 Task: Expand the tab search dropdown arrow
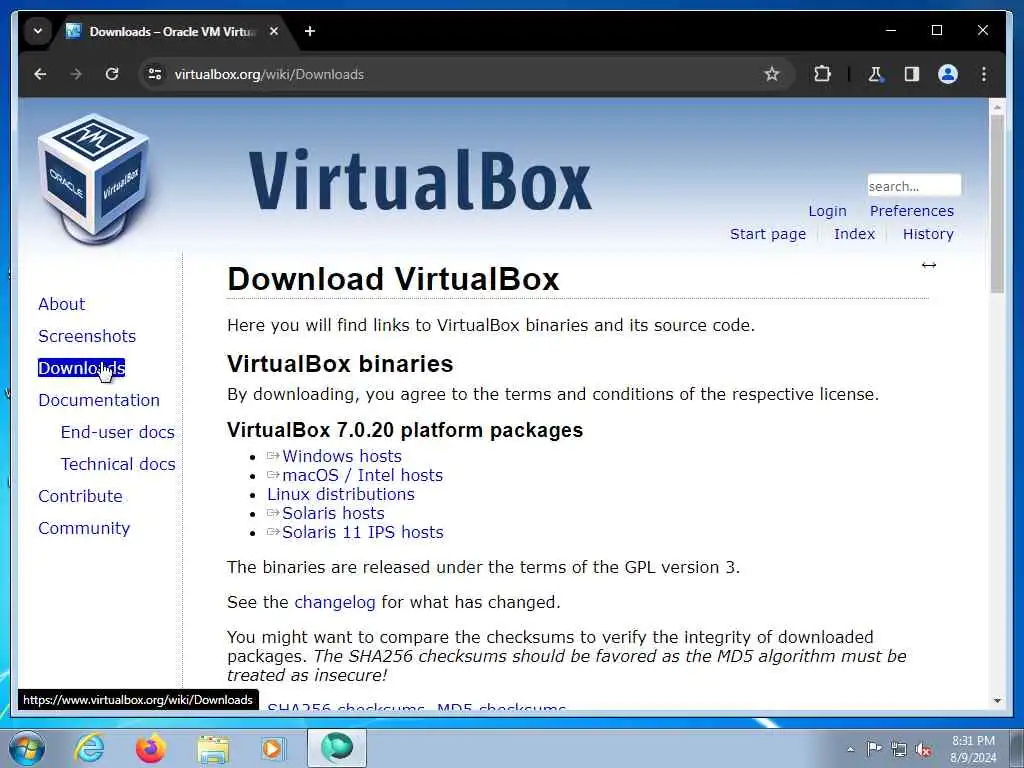pos(38,31)
